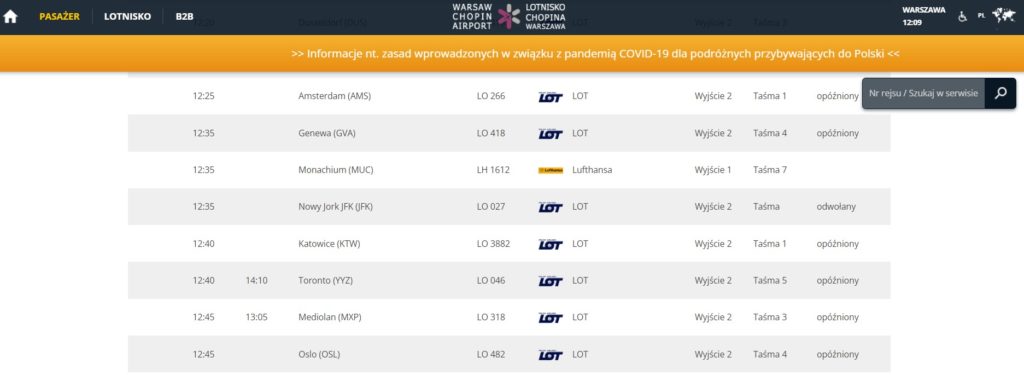Switch language using the PL selector
1024x375 pixels.
coord(981,16)
